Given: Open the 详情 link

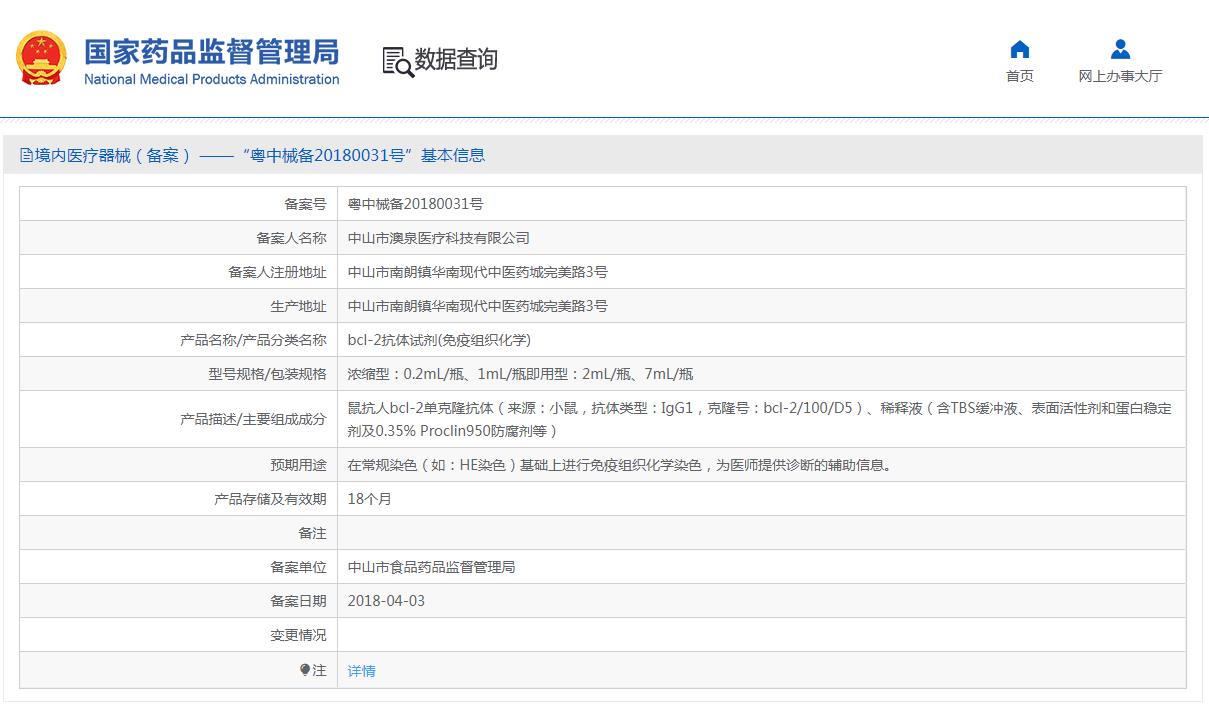Looking at the screenshot, I should [362, 671].
